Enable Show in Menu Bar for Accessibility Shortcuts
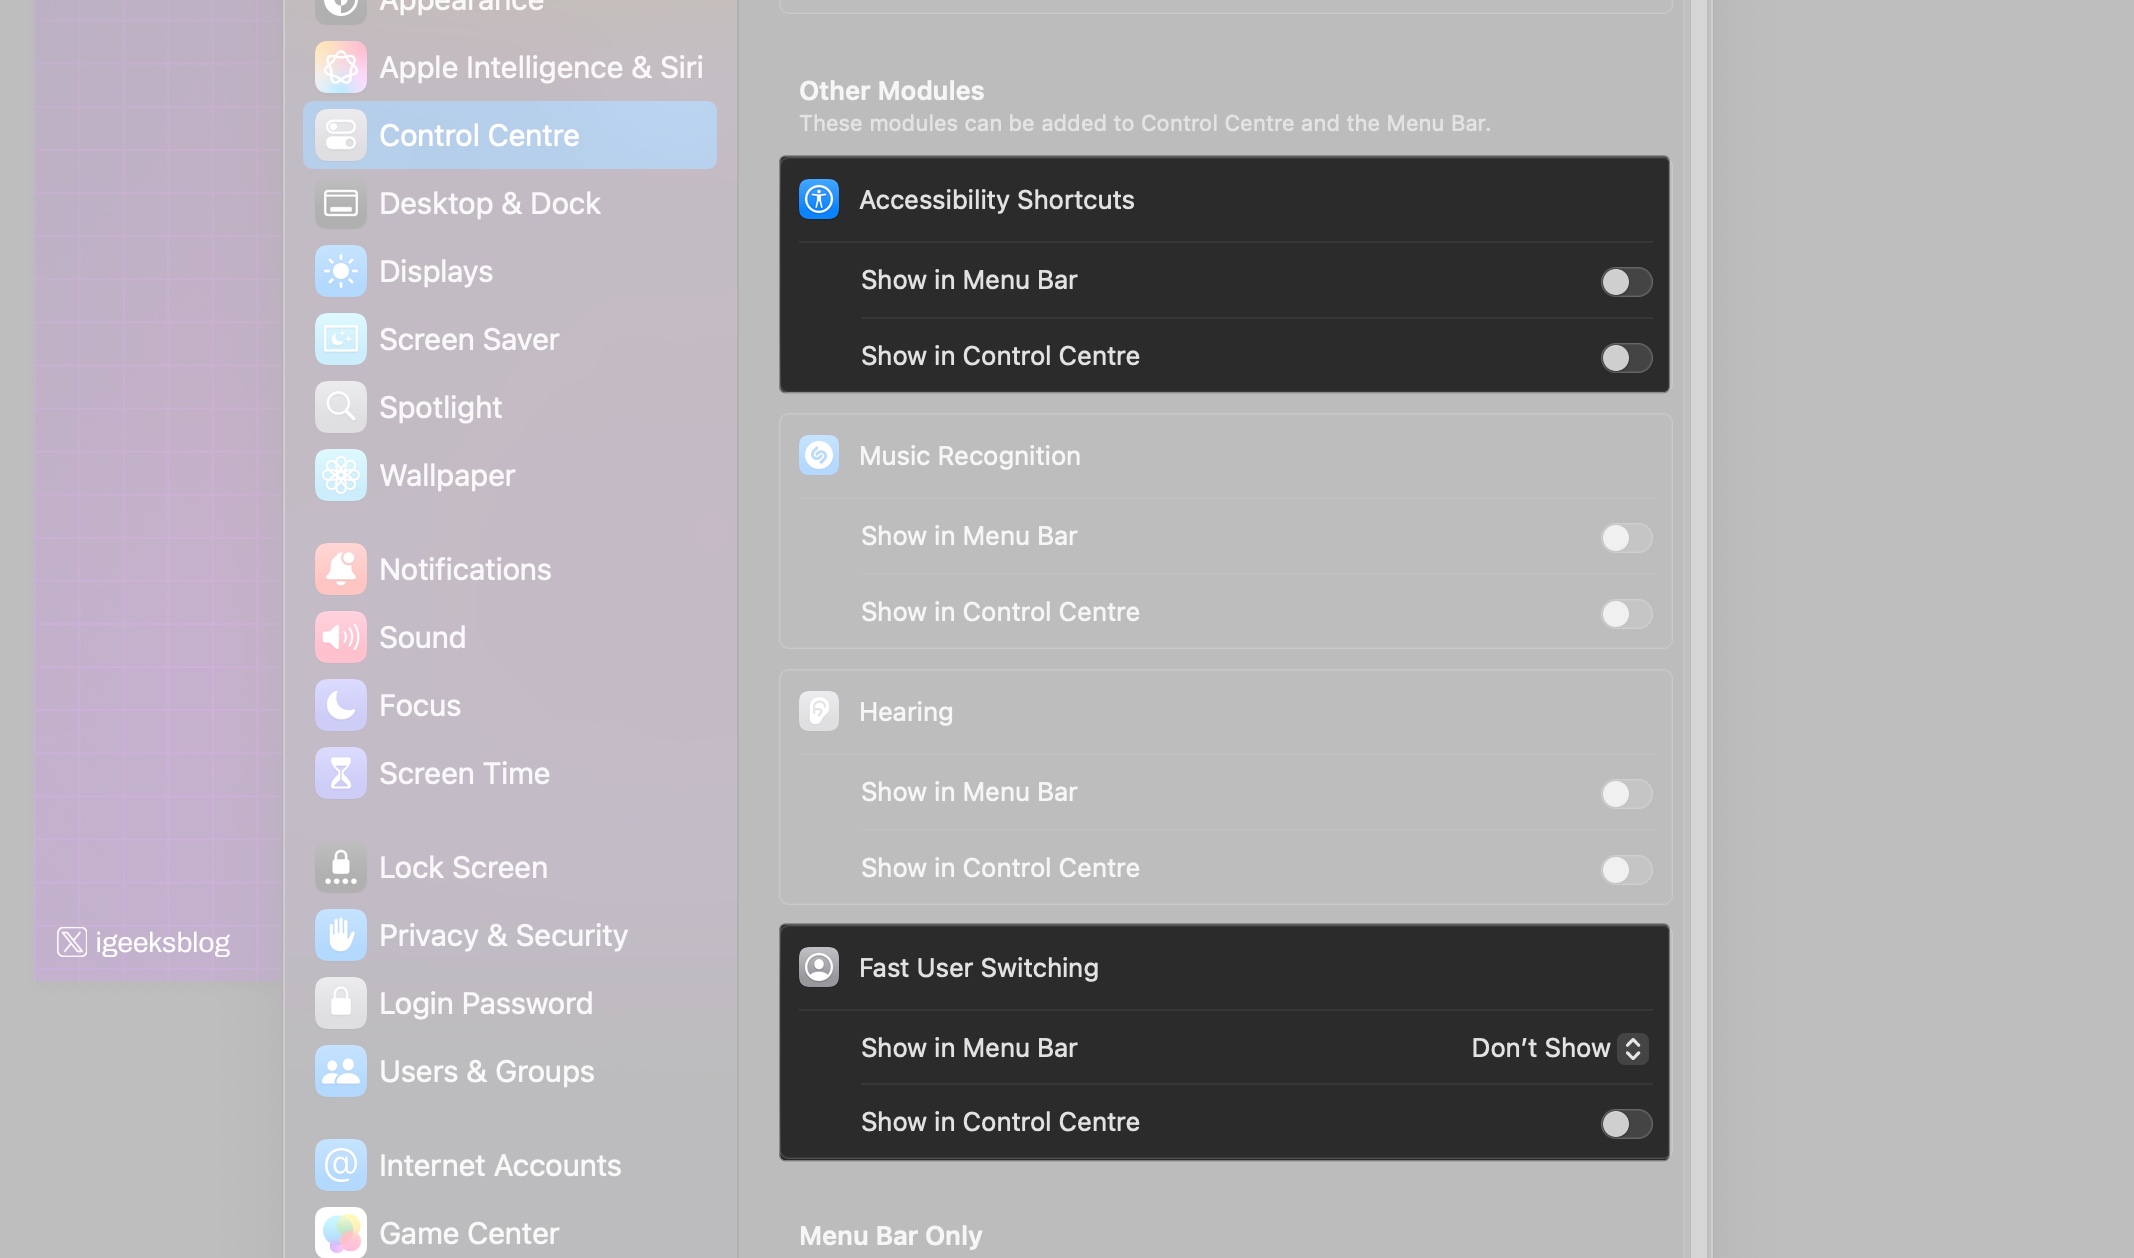The height and width of the screenshot is (1258, 2134). coord(1626,281)
